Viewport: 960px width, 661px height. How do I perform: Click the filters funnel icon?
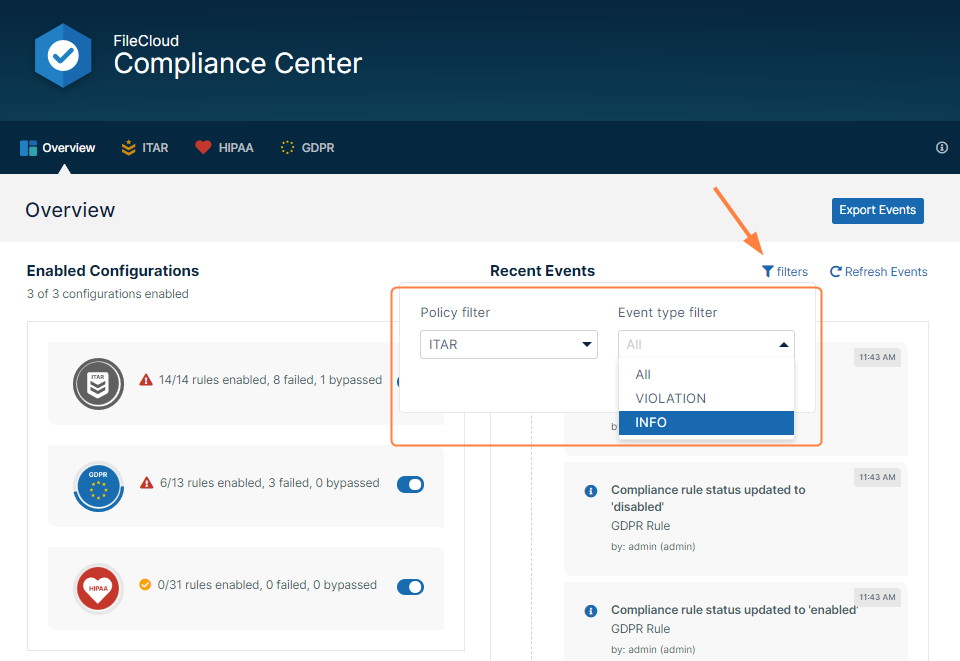click(x=768, y=271)
